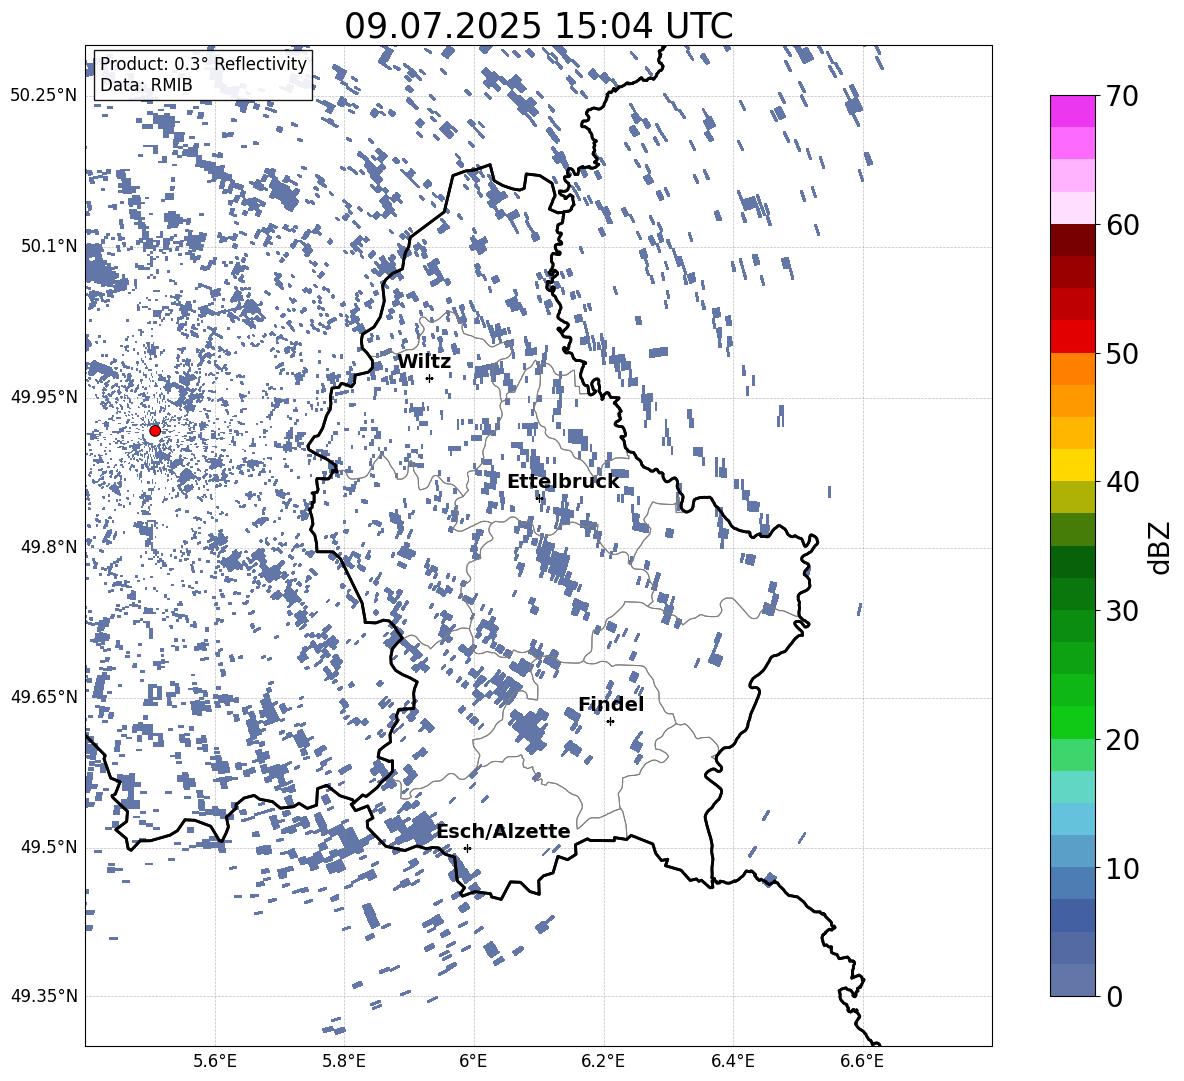Viewport: 1184px width, 1081px height.
Task: Click the 70 tick on the colorbar
Action: click(1122, 96)
